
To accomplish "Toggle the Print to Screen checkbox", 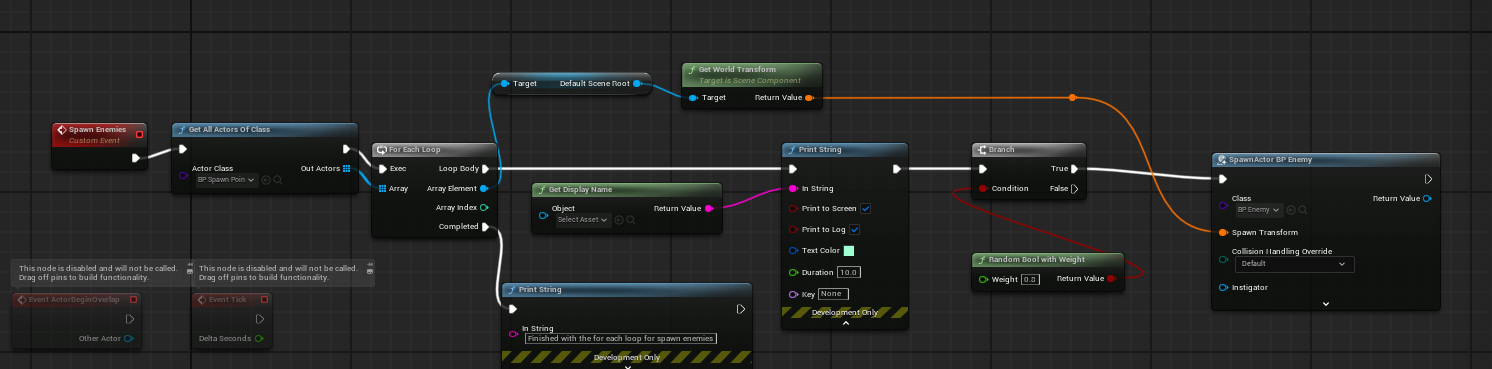I will point(865,208).
